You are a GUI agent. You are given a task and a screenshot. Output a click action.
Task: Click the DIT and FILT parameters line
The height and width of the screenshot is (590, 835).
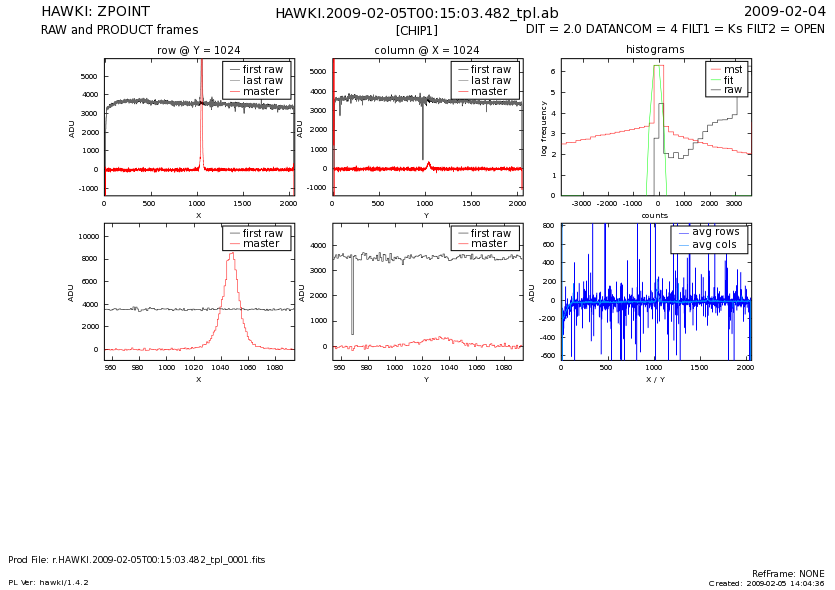(x=675, y=30)
